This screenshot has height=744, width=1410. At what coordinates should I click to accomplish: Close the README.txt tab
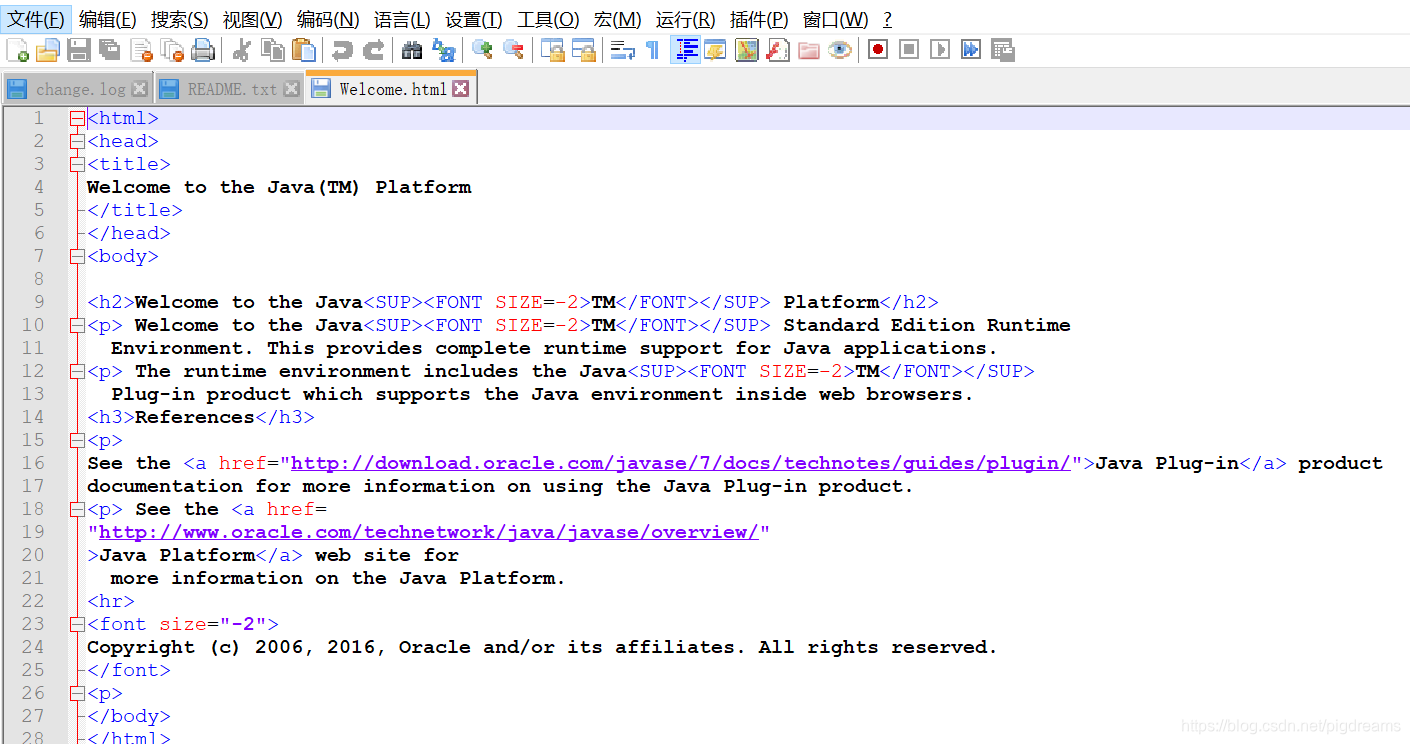(x=291, y=89)
